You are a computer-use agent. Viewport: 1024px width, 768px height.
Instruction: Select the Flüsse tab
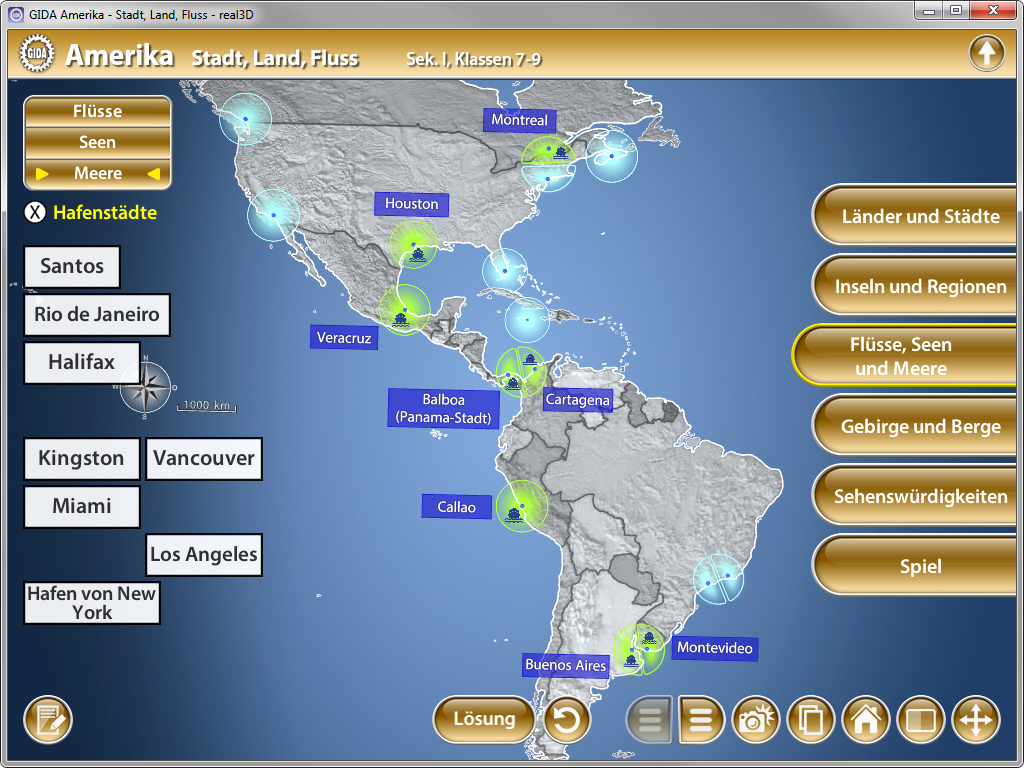[x=97, y=111]
